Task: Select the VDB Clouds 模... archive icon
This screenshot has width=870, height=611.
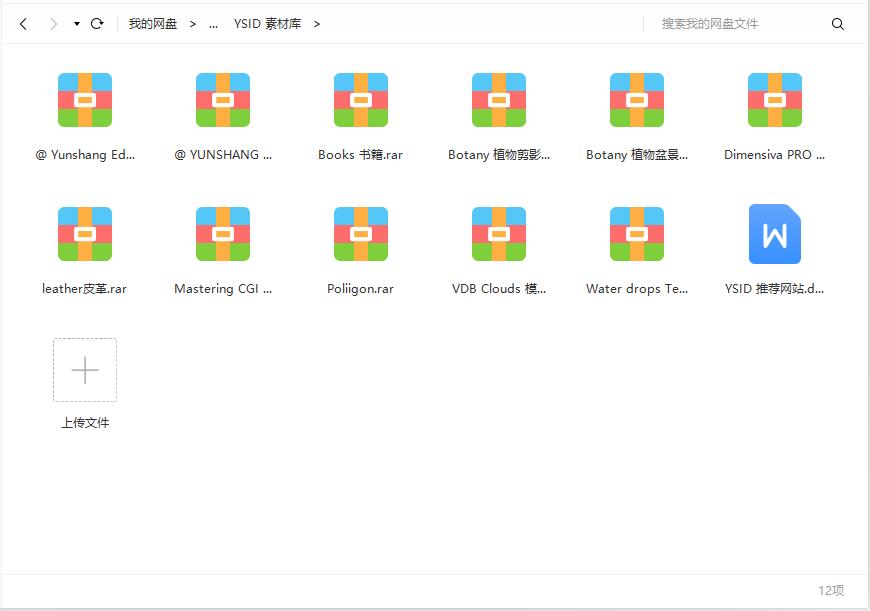Action: pyautogui.click(x=499, y=234)
